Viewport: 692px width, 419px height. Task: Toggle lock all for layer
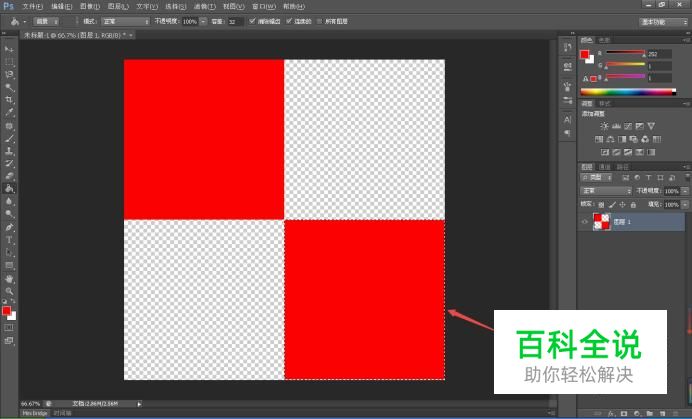point(633,205)
